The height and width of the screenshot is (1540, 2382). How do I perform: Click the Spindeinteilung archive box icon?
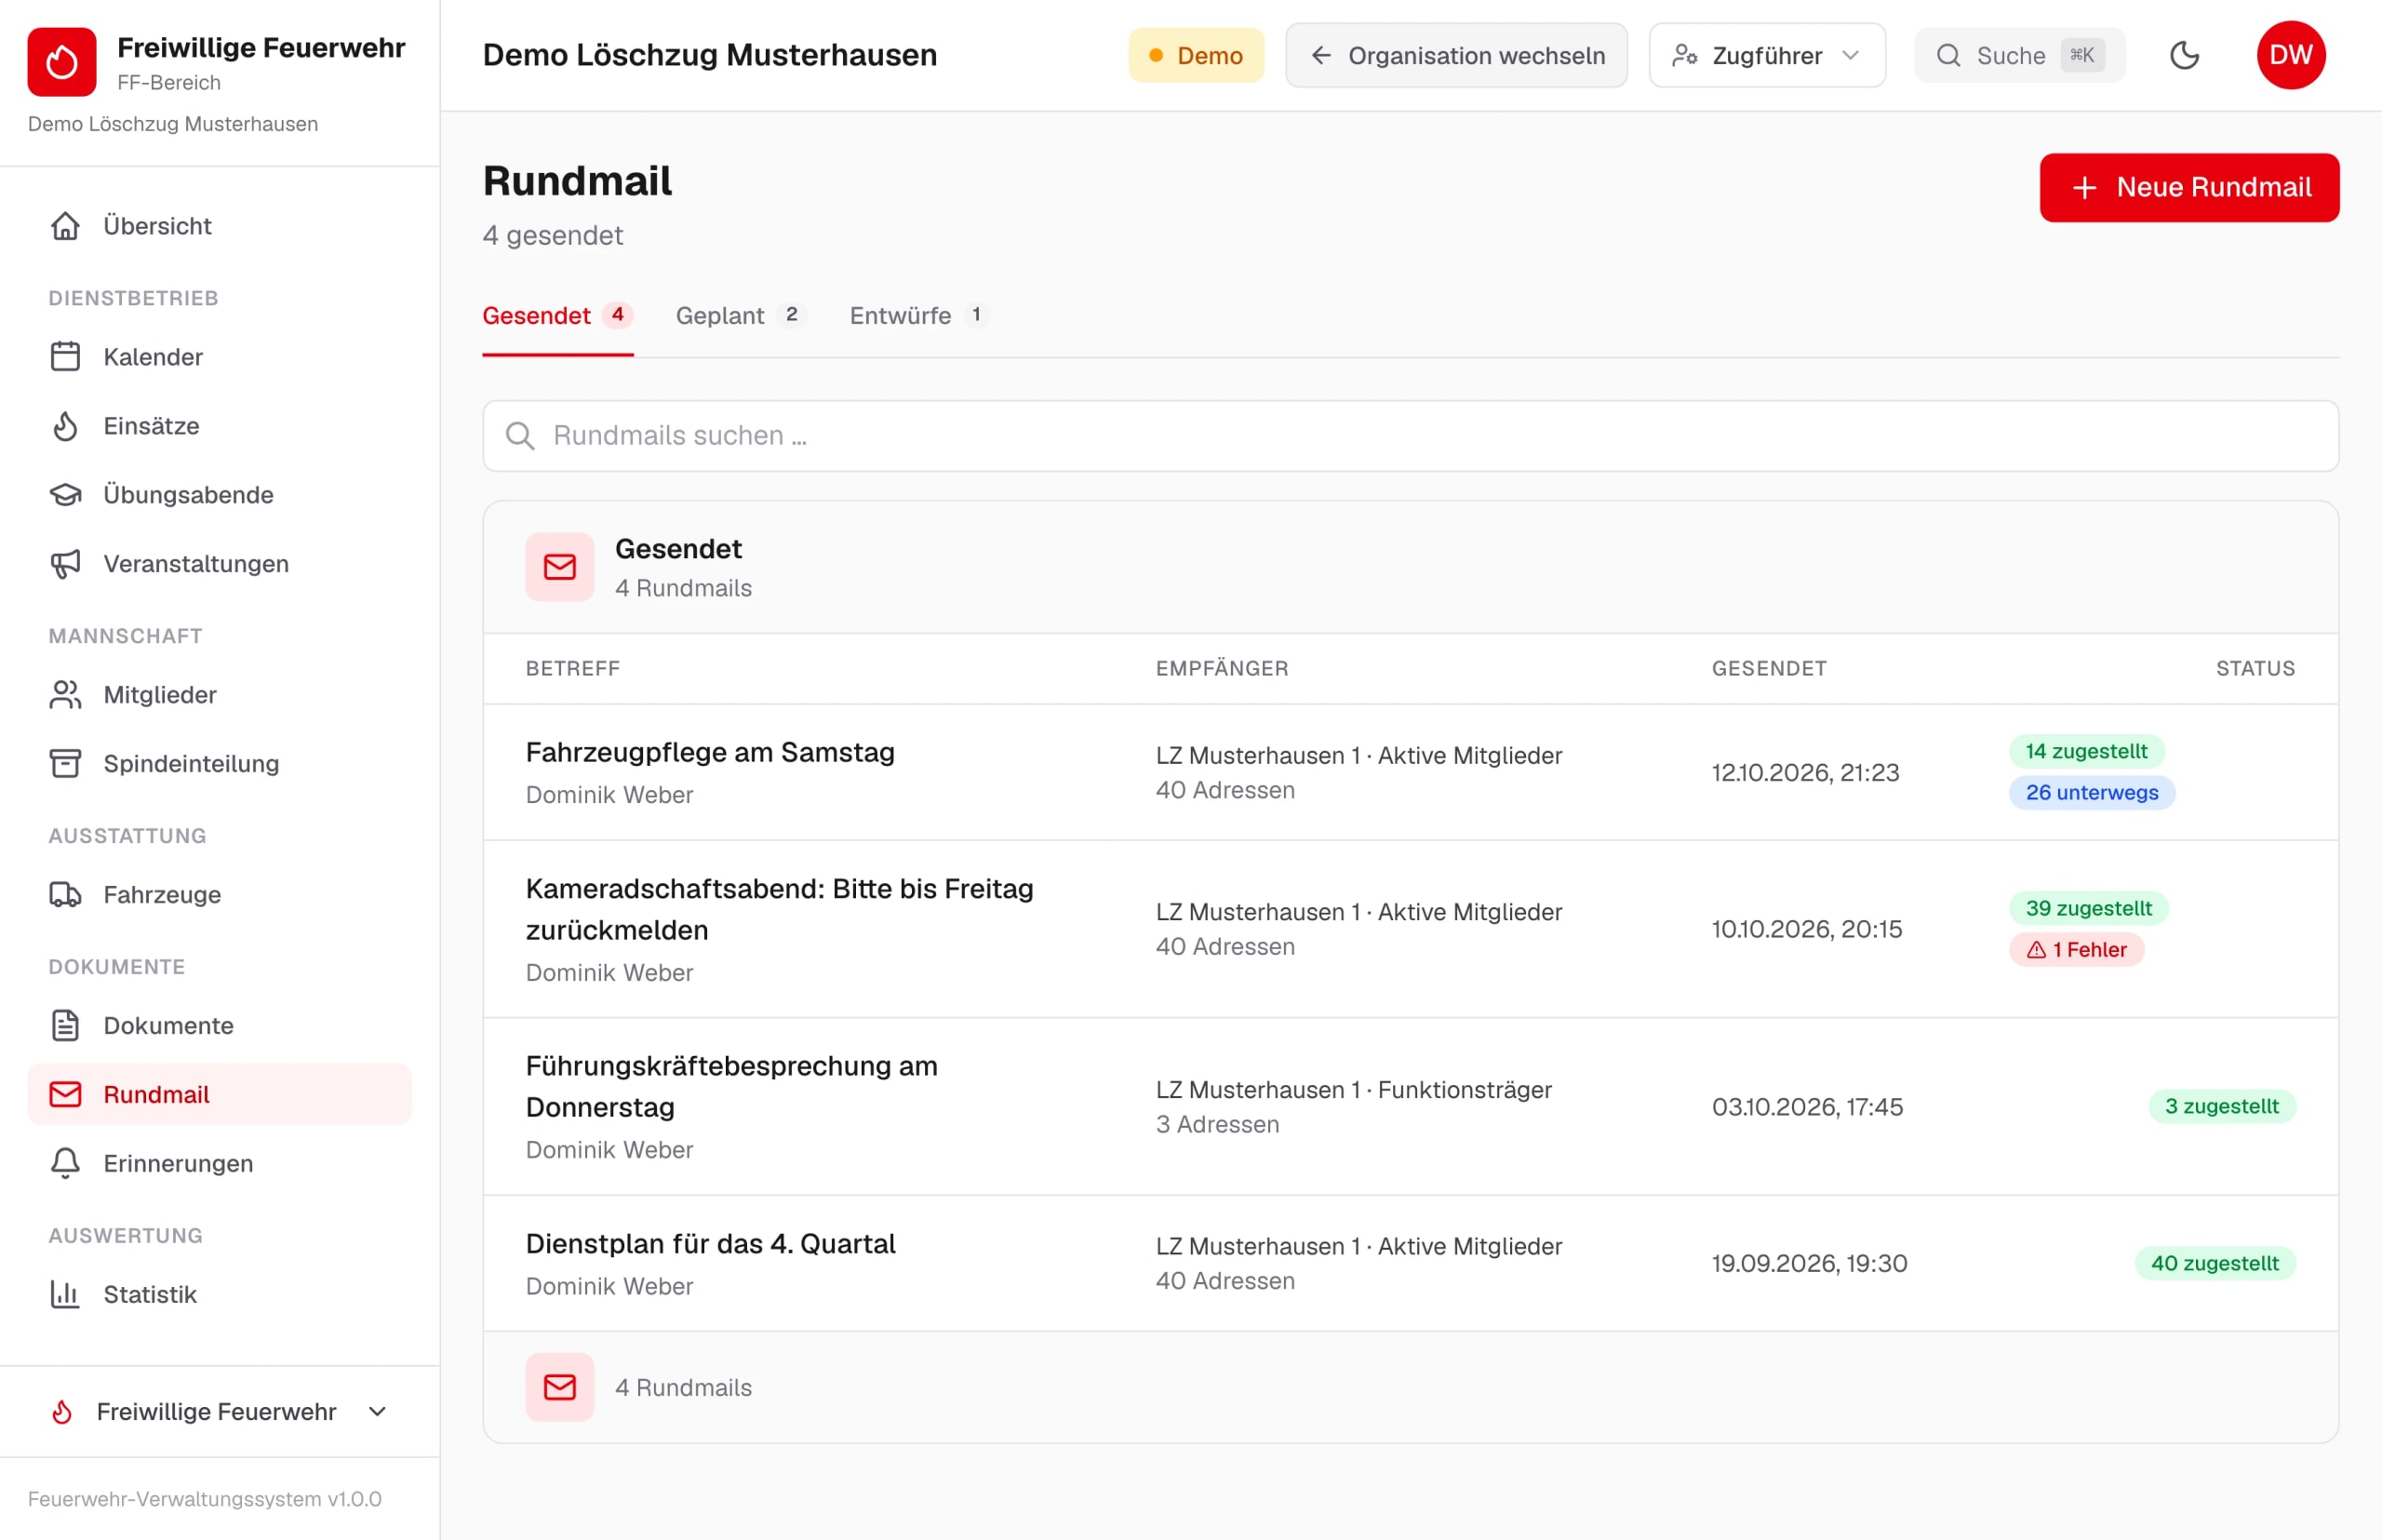(x=66, y=764)
